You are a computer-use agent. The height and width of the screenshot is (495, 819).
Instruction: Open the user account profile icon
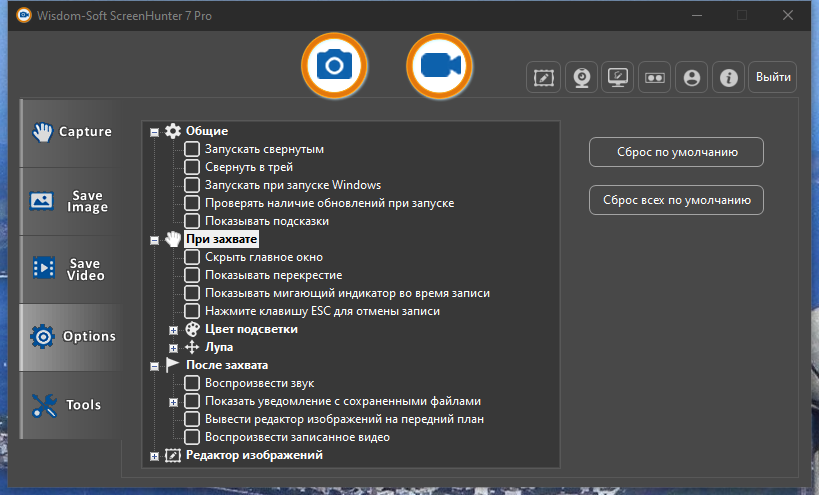coord(691,77)
